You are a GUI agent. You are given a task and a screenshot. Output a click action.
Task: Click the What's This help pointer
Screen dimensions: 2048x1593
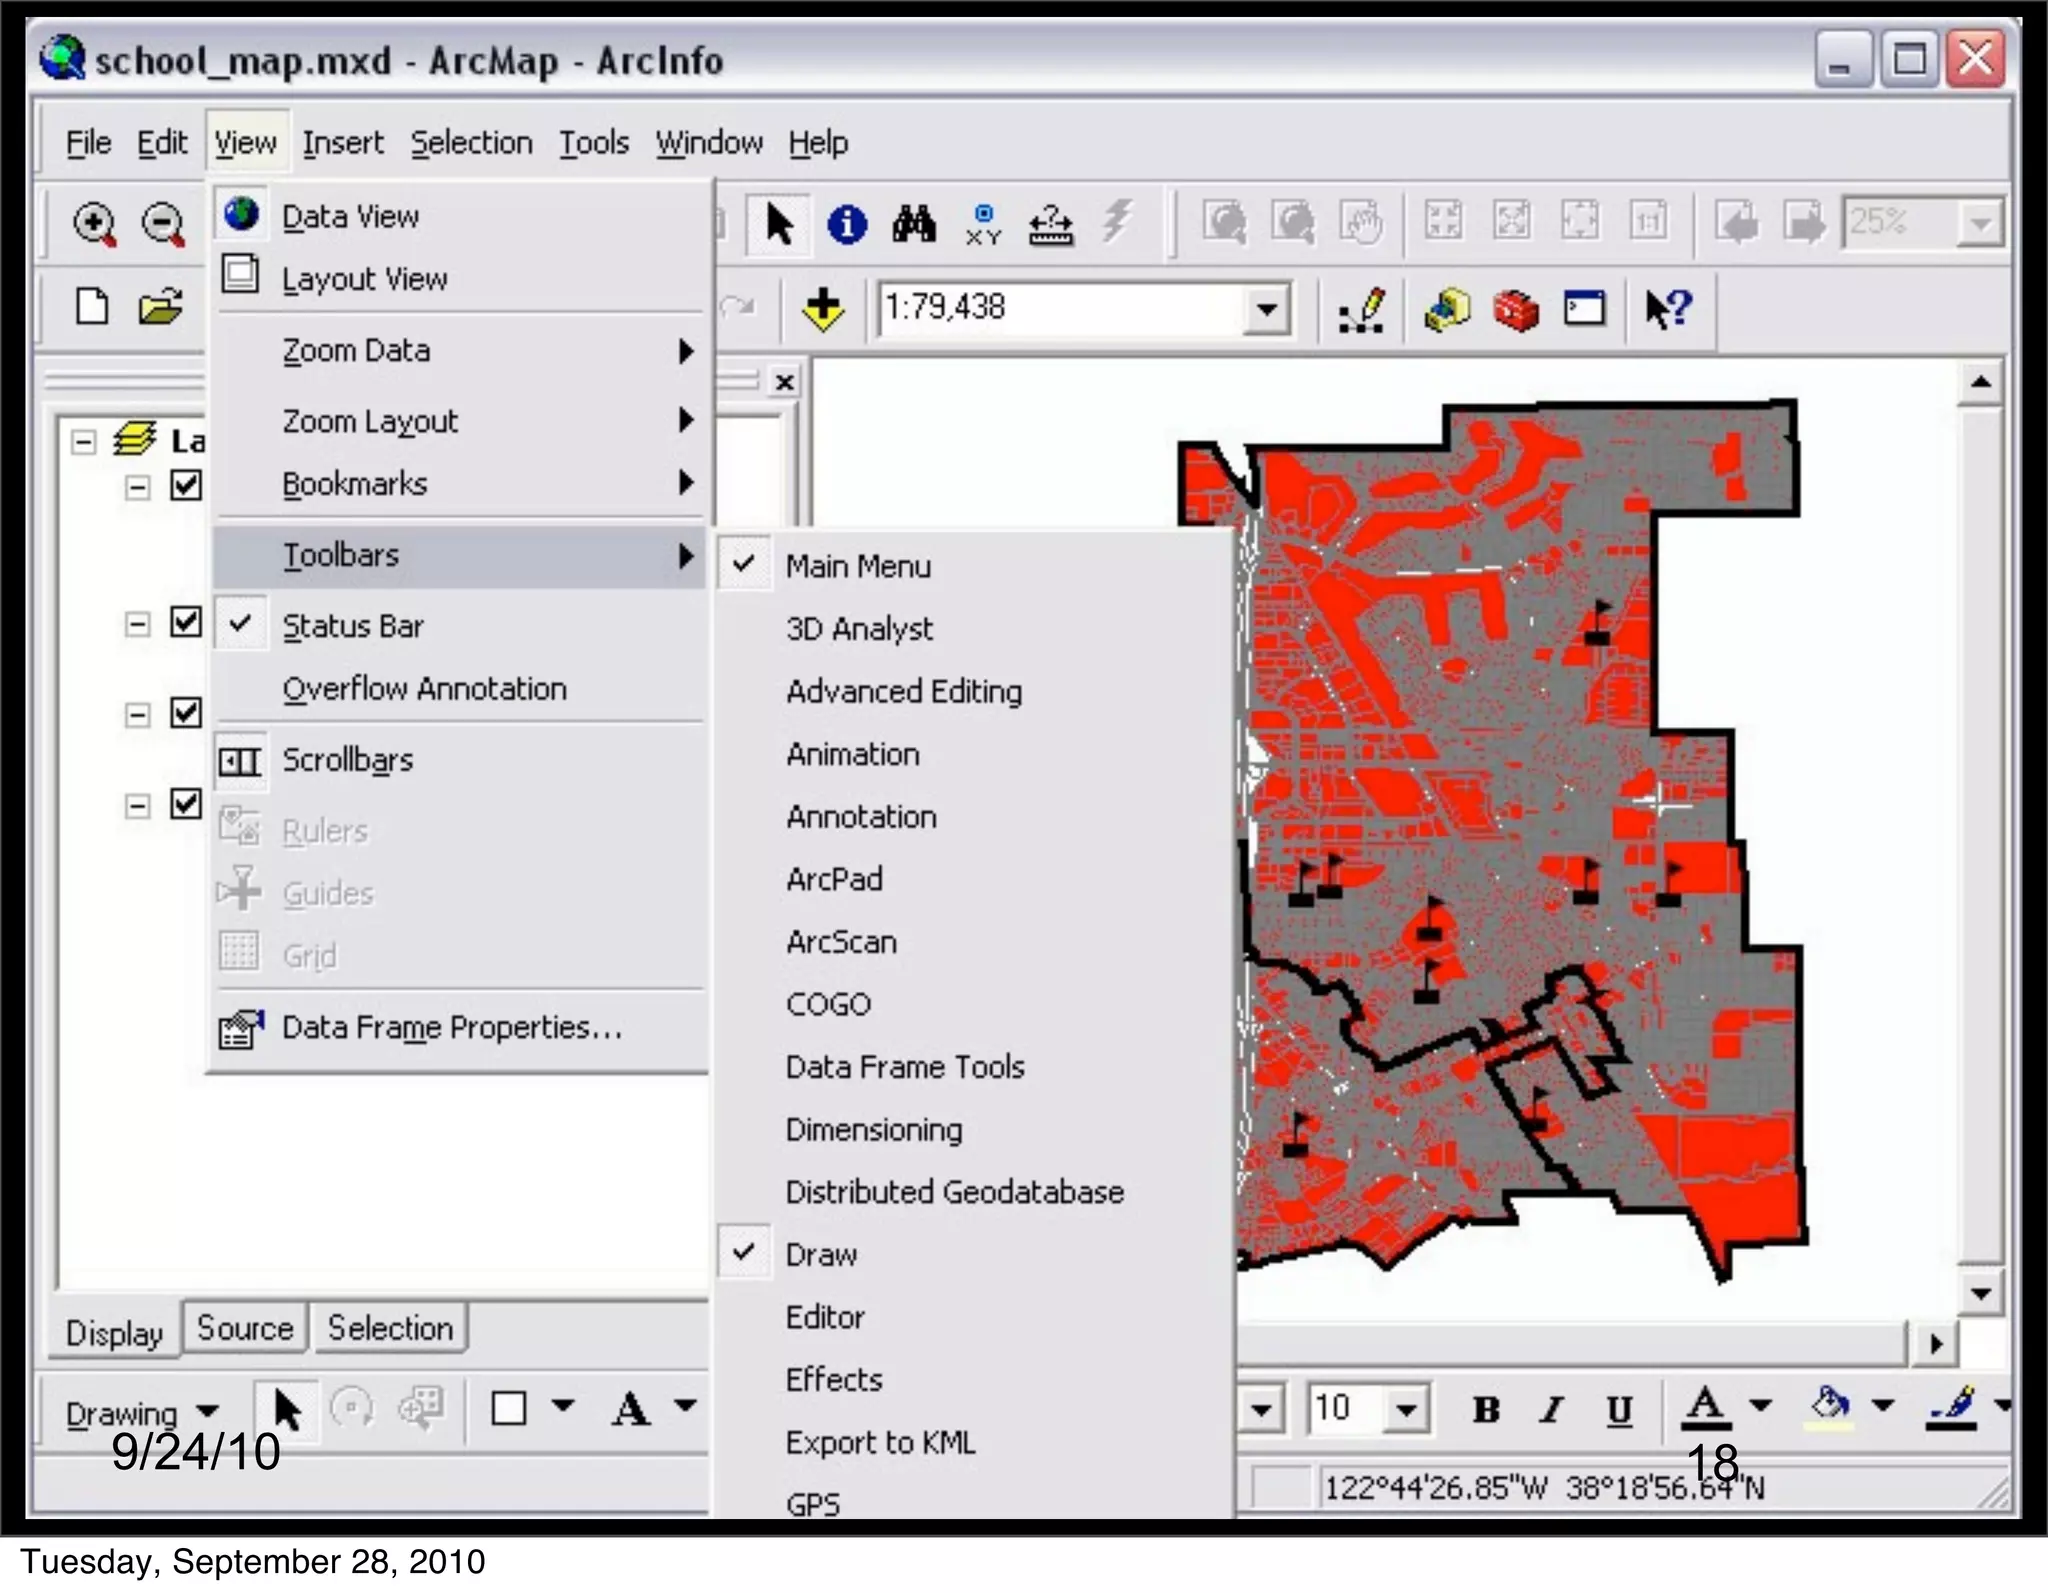[x=1668, y=309]
